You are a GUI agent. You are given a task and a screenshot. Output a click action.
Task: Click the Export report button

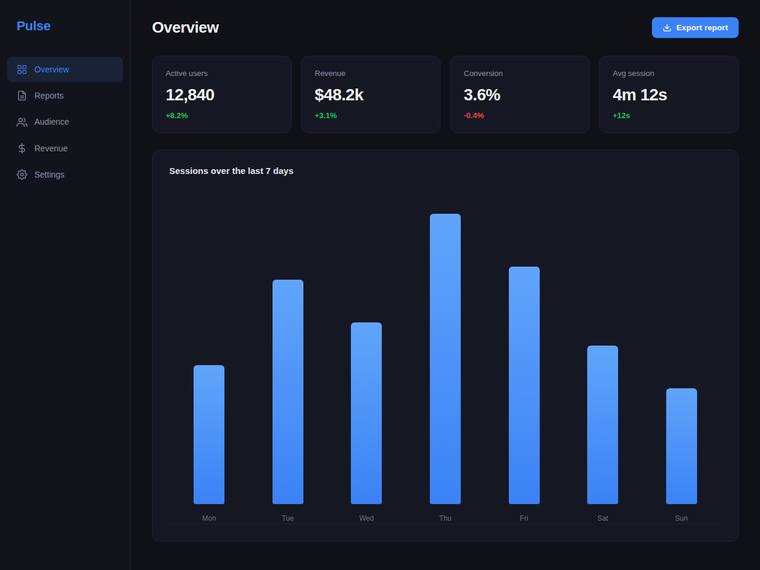pos(695,28)
